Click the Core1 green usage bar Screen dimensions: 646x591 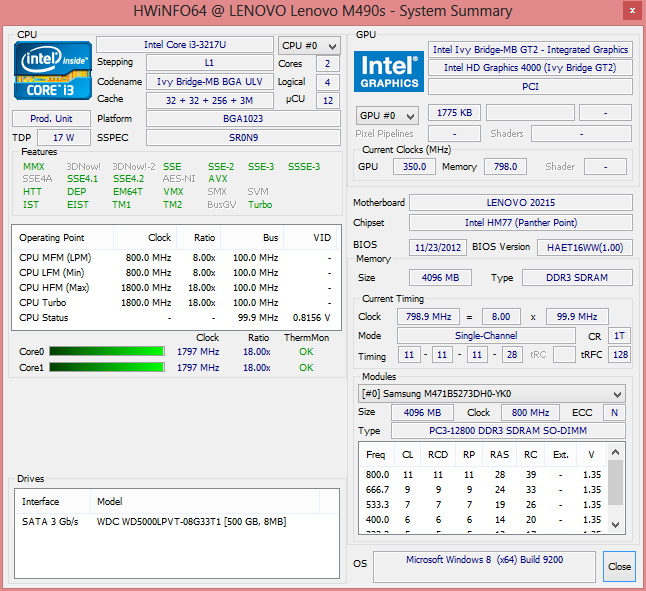tap(107, 368)
